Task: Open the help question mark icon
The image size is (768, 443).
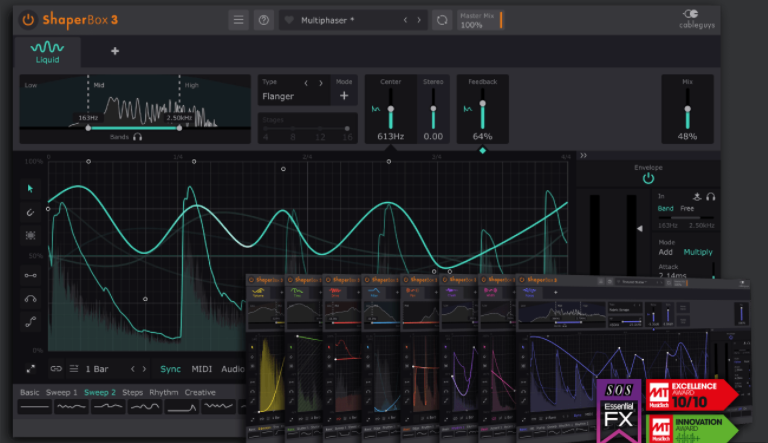Action: tap(264, 20)
